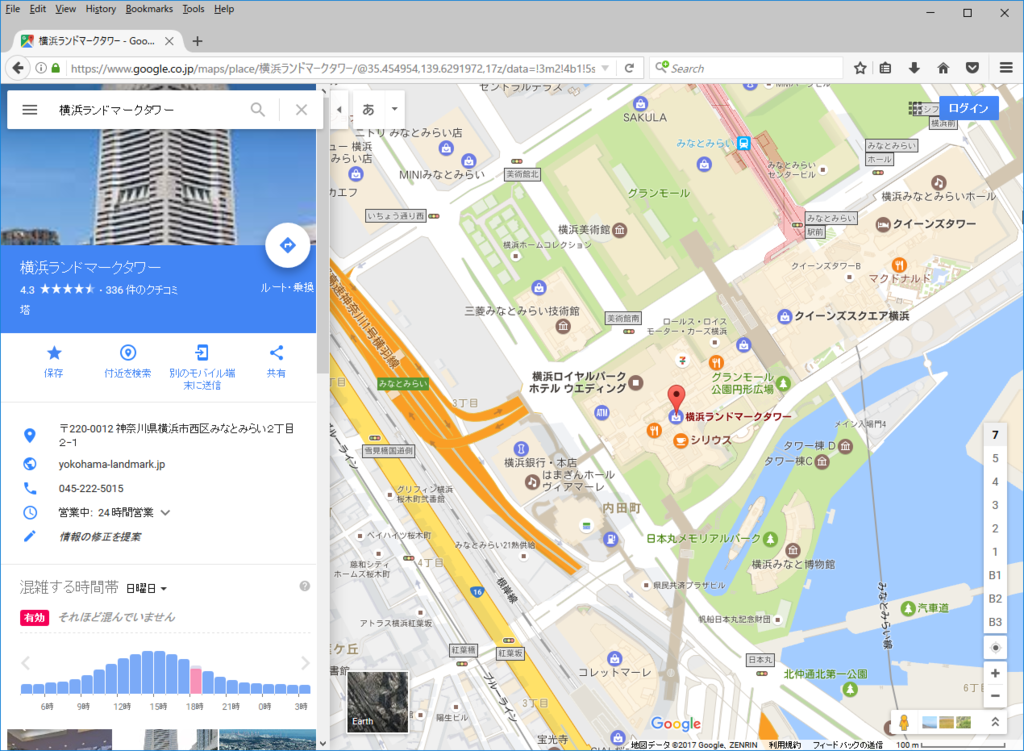Open the Pocket icon in toolbar
1024x751 pixels.
point(972,68)
